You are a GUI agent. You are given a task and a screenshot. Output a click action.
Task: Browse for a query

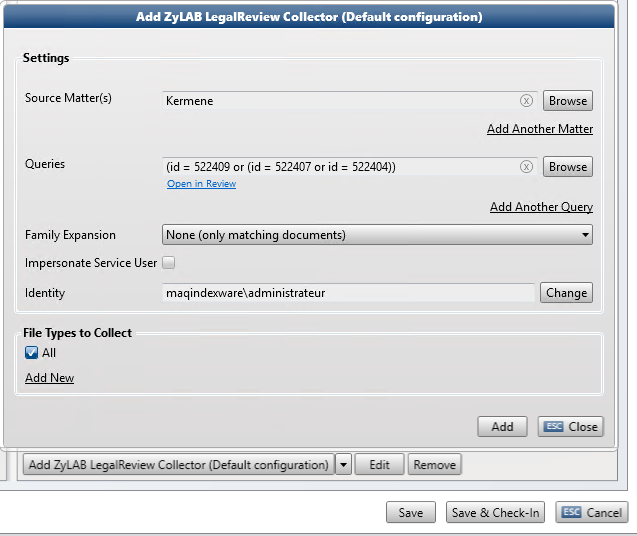click(x=567, y=167)
